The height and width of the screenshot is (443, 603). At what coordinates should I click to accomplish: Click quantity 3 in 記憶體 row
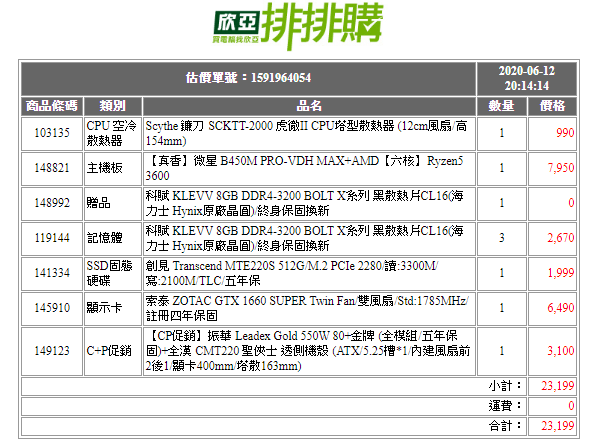(501, 238)
